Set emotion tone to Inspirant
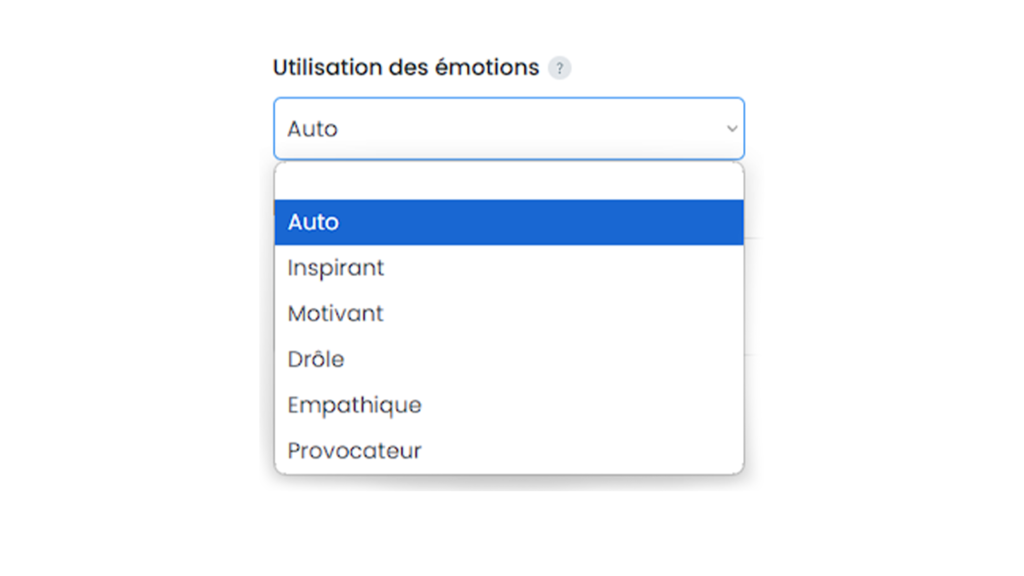Viewport: 1024px width, 576px height. (x=509, y=268)
